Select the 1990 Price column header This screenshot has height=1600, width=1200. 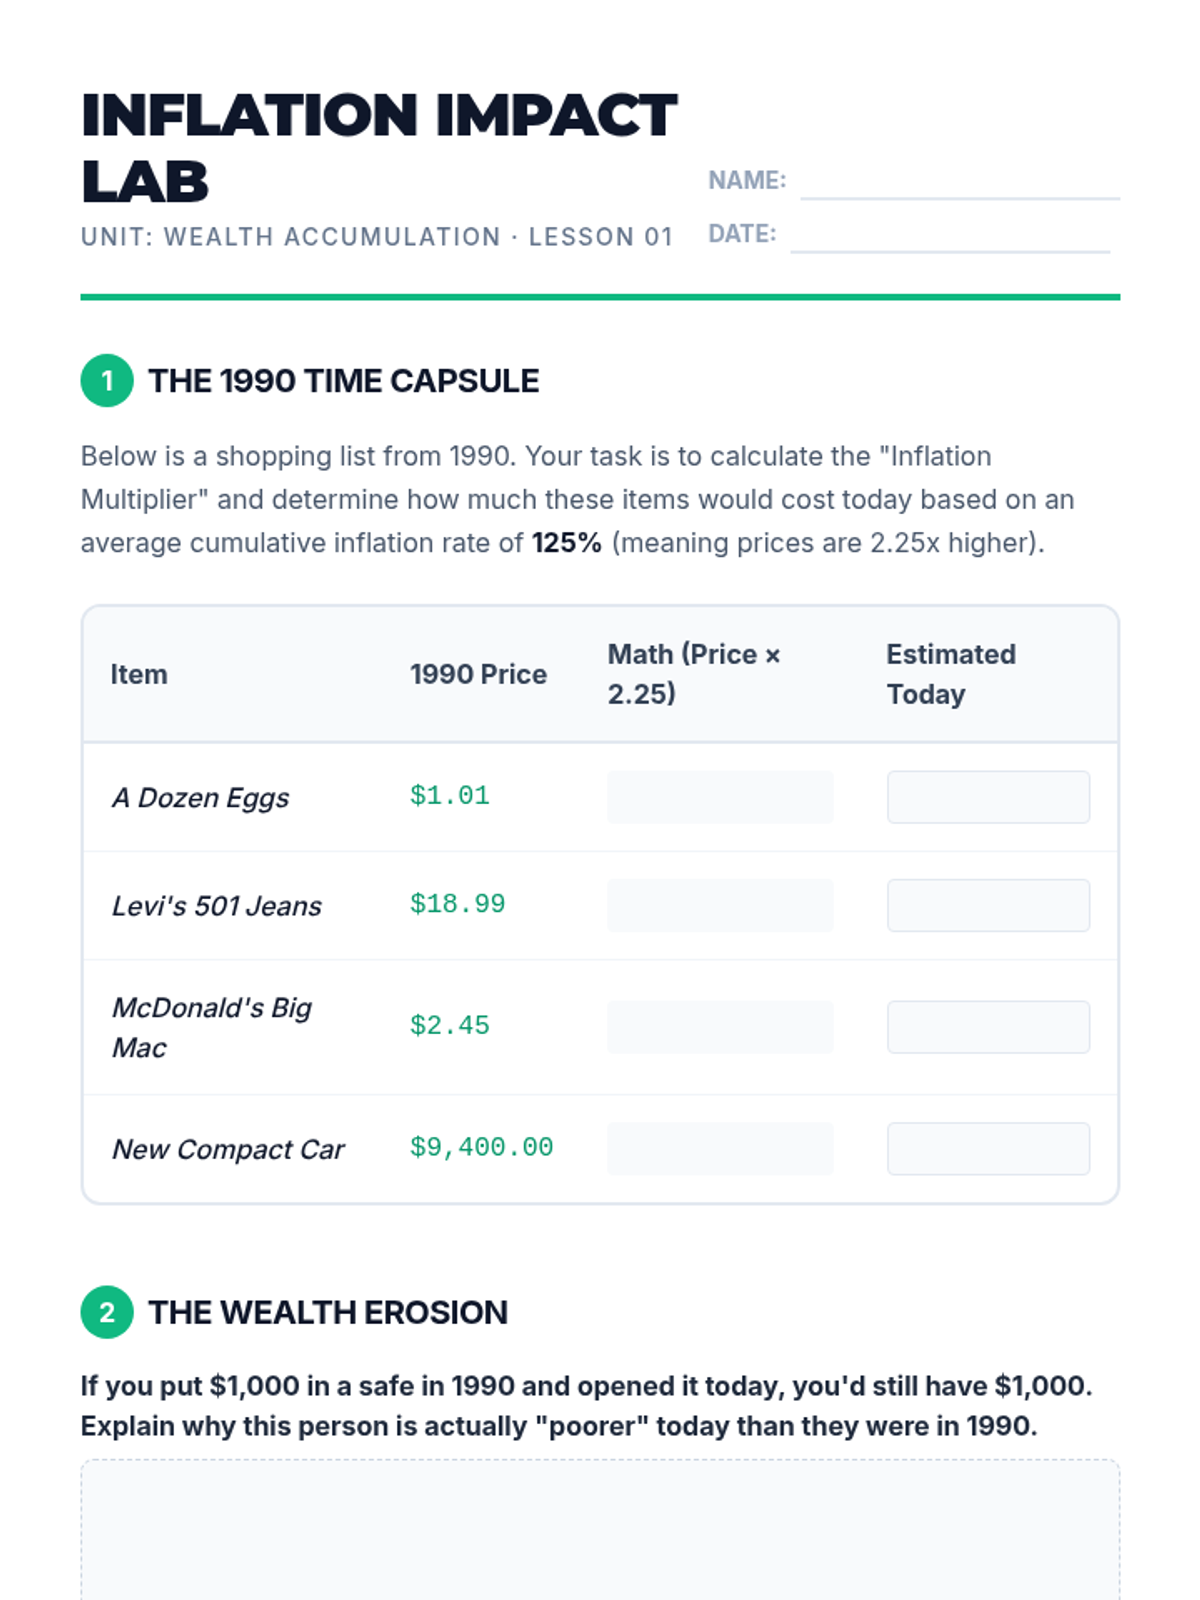tap(478, 674)
